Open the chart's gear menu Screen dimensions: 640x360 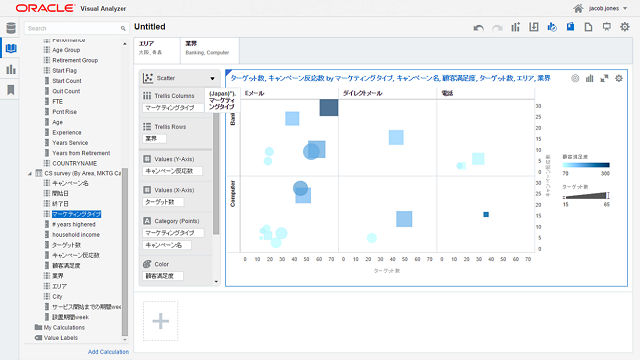(x=619, y=78)
